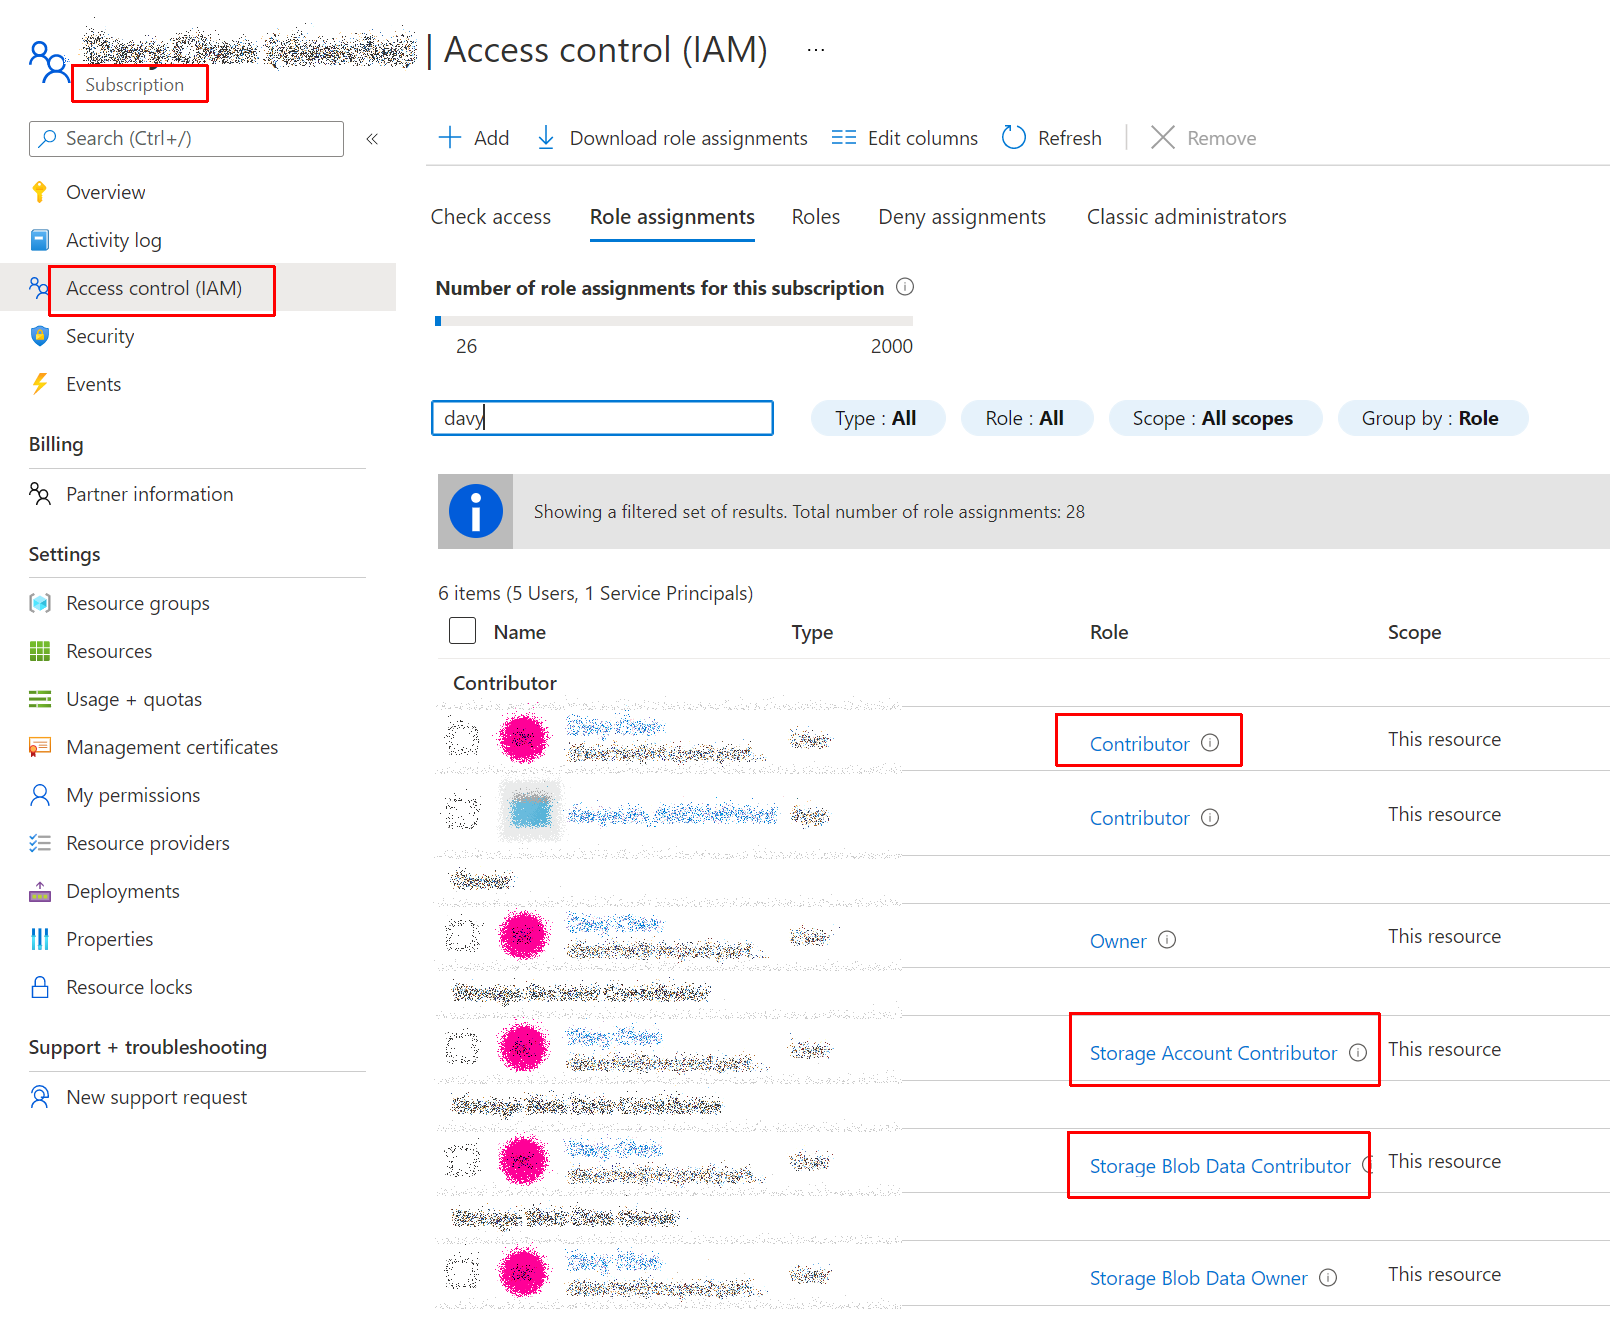The width and height of the screenshot is (1610, 1337).
Task: Click info icon next to the Owner role
Action: click(1167, 940)
